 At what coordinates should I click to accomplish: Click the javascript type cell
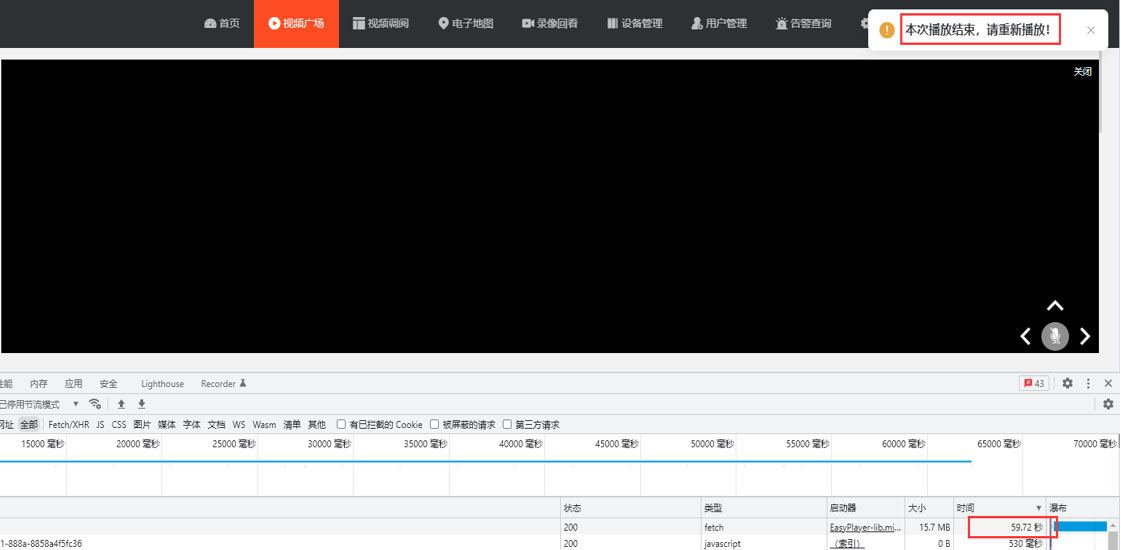(764, 544)
